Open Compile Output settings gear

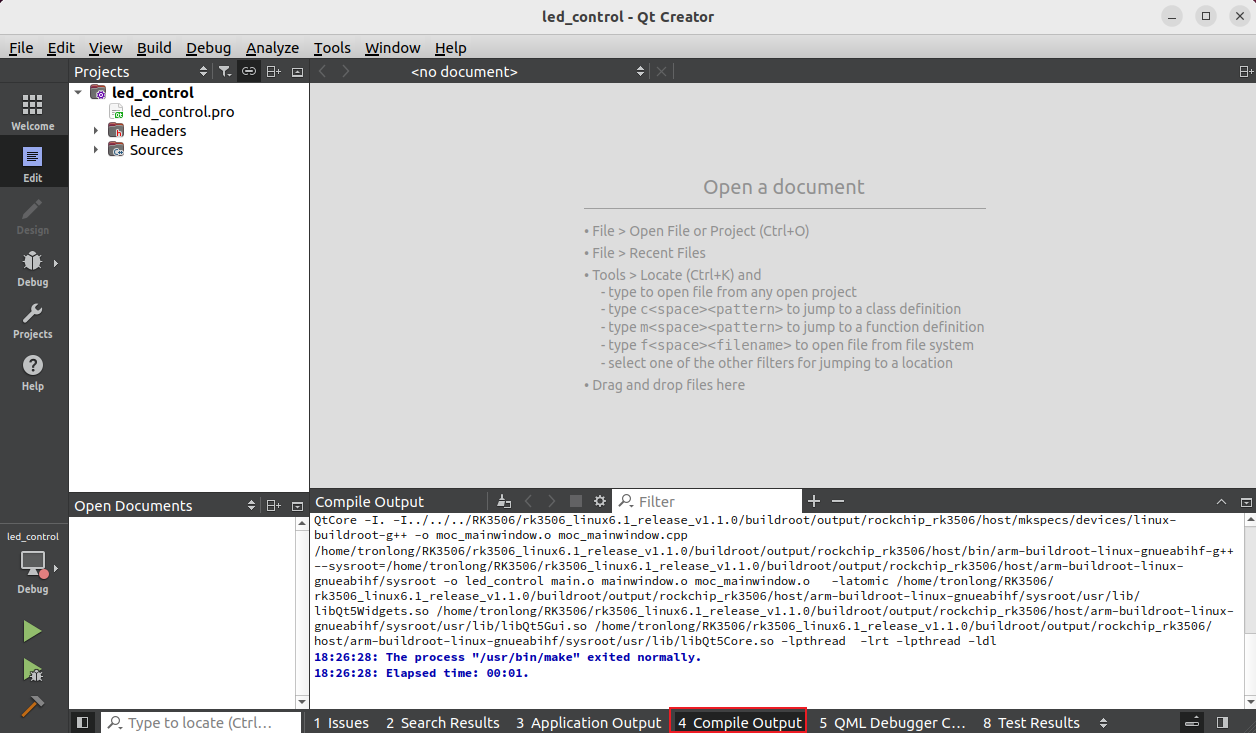pyautogui.click(x=600, y=501)
